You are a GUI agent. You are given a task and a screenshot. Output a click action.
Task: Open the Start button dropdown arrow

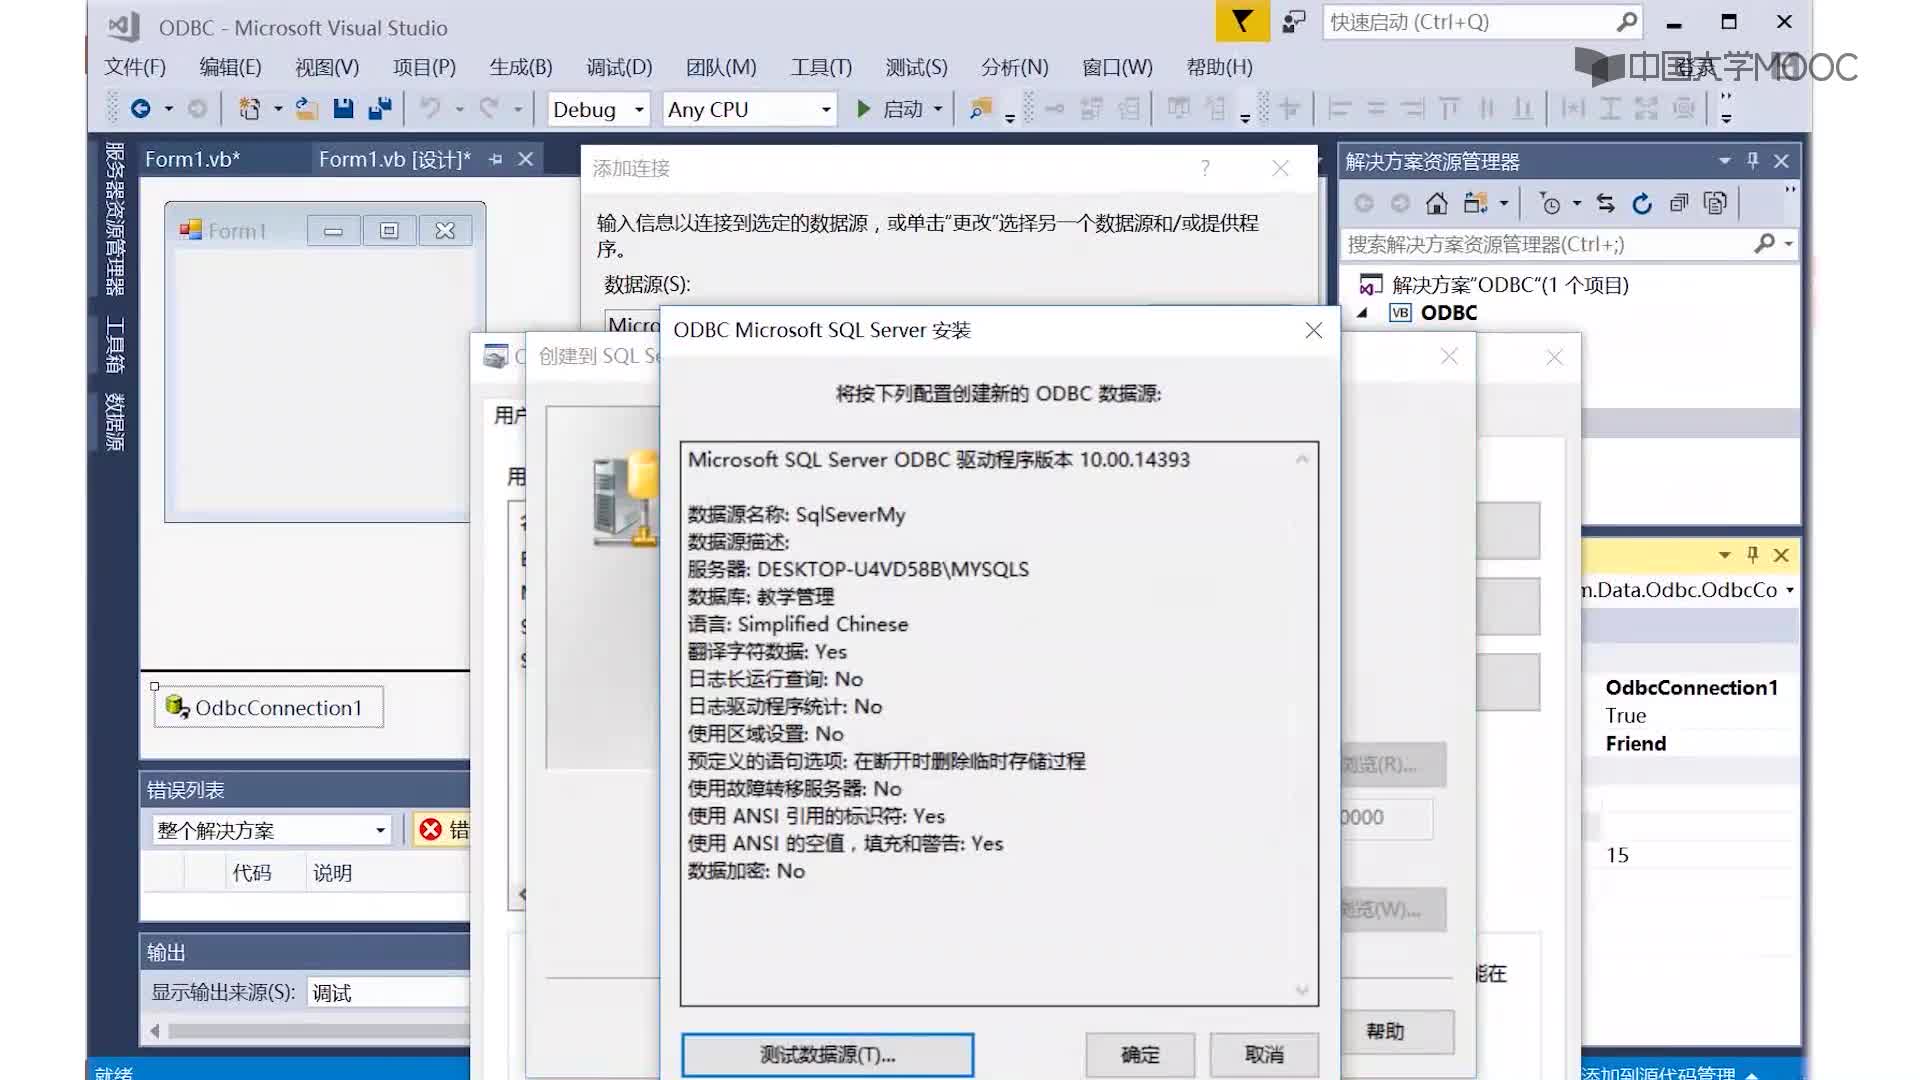coord(938,109)
